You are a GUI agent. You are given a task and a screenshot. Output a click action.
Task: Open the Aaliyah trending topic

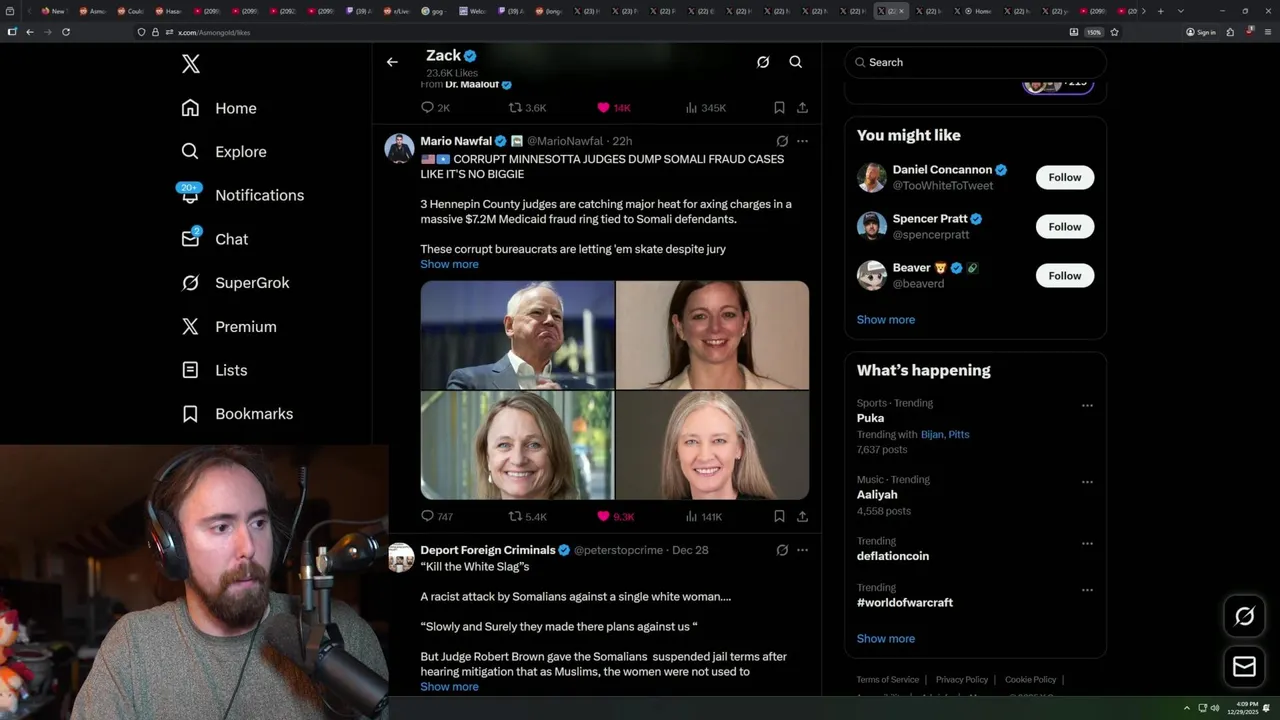(x=877, y=495)
